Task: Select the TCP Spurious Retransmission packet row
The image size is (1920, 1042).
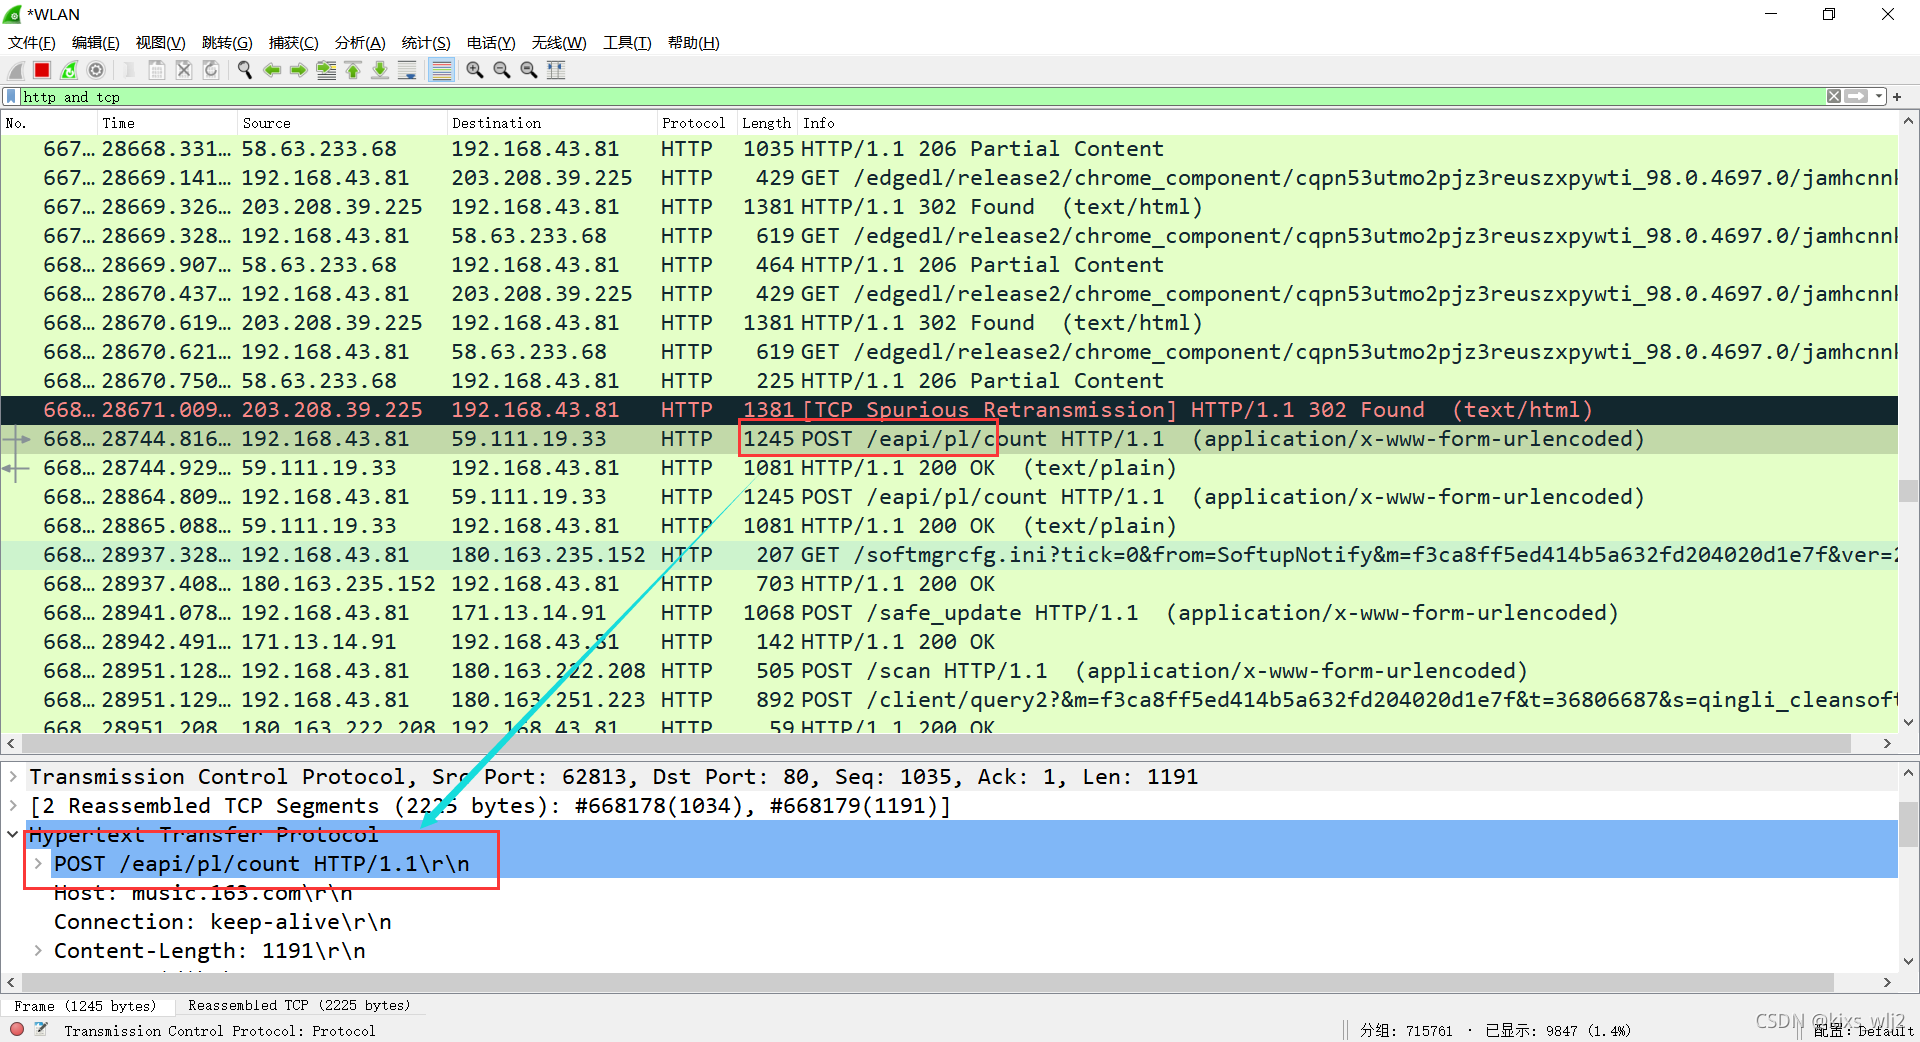Action: point(949,410)
